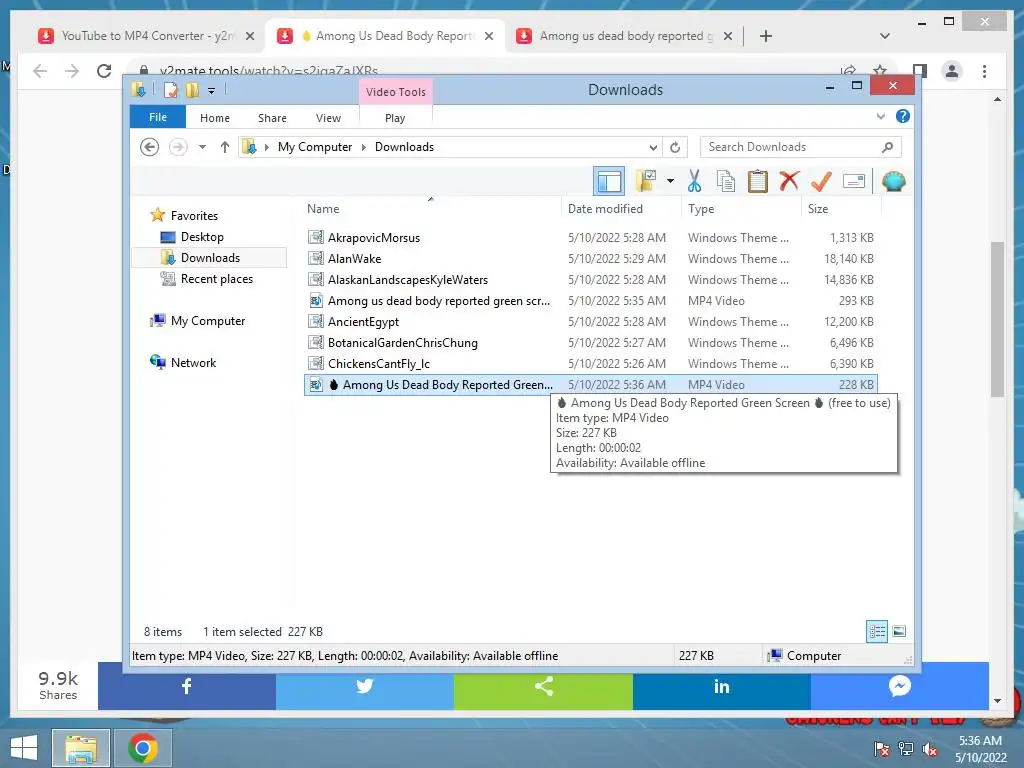Share on LinkedIn button

point(722,686)
